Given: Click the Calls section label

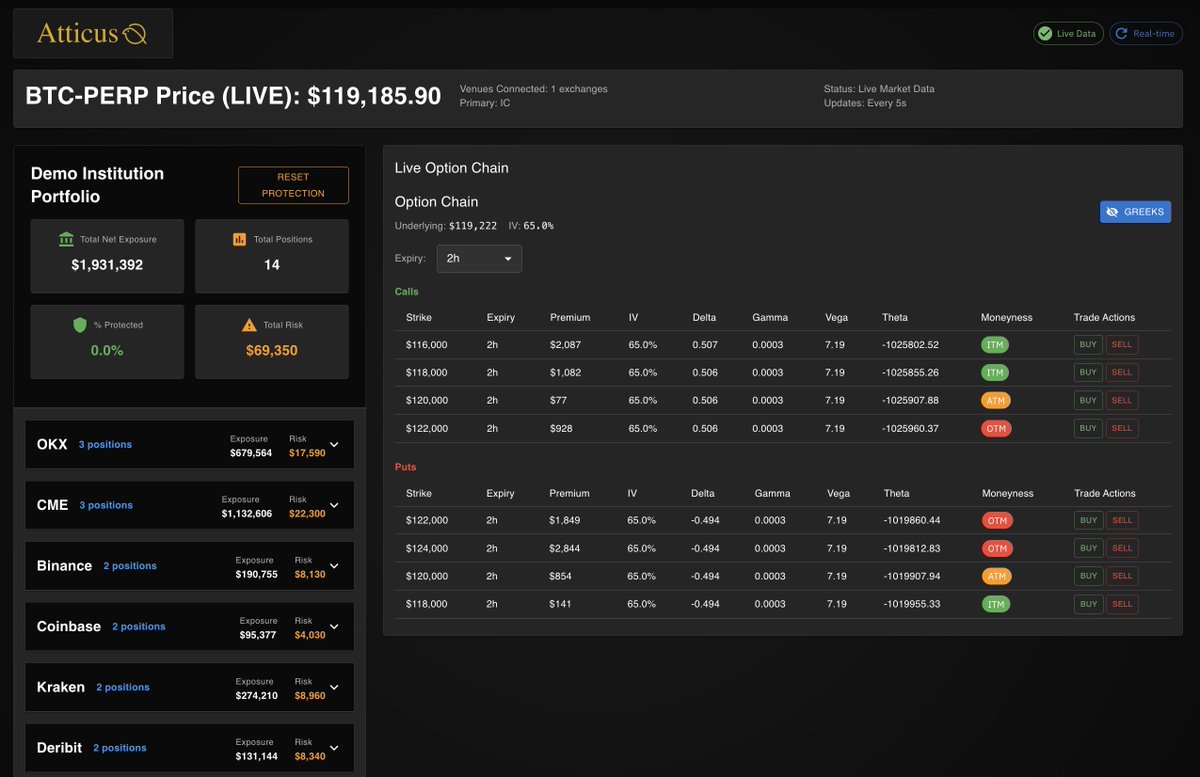Looking at the screenshot, I should [x=407, y=292].
